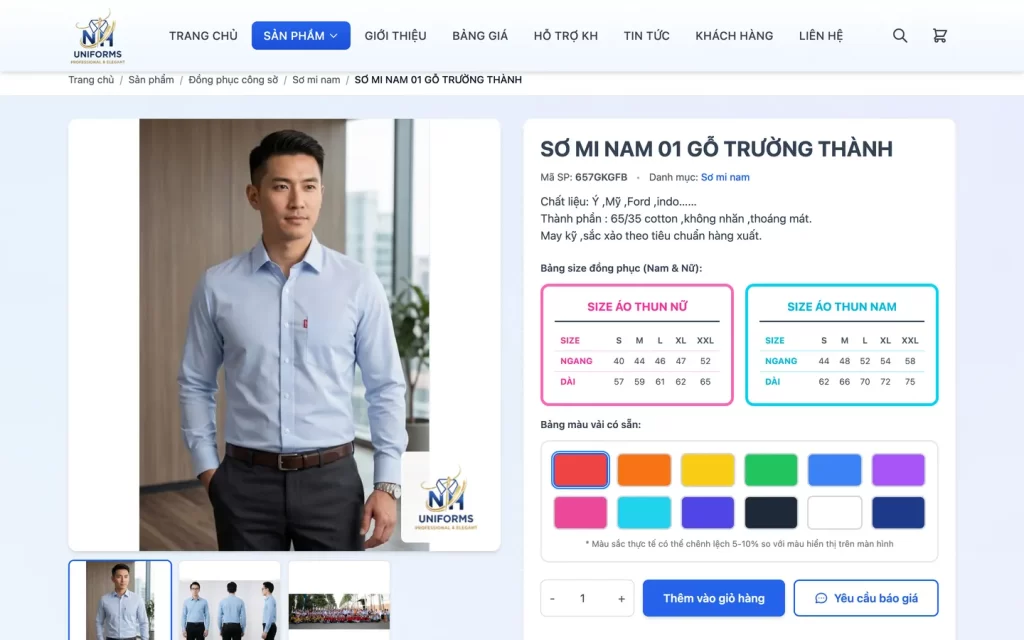Image resolution: width=1024 pixels, height=640 pixels.
Task: Click 'Chất liệu: Ý ,Mỹ ,Ford ,indo' line
Action: click(618, 202)
